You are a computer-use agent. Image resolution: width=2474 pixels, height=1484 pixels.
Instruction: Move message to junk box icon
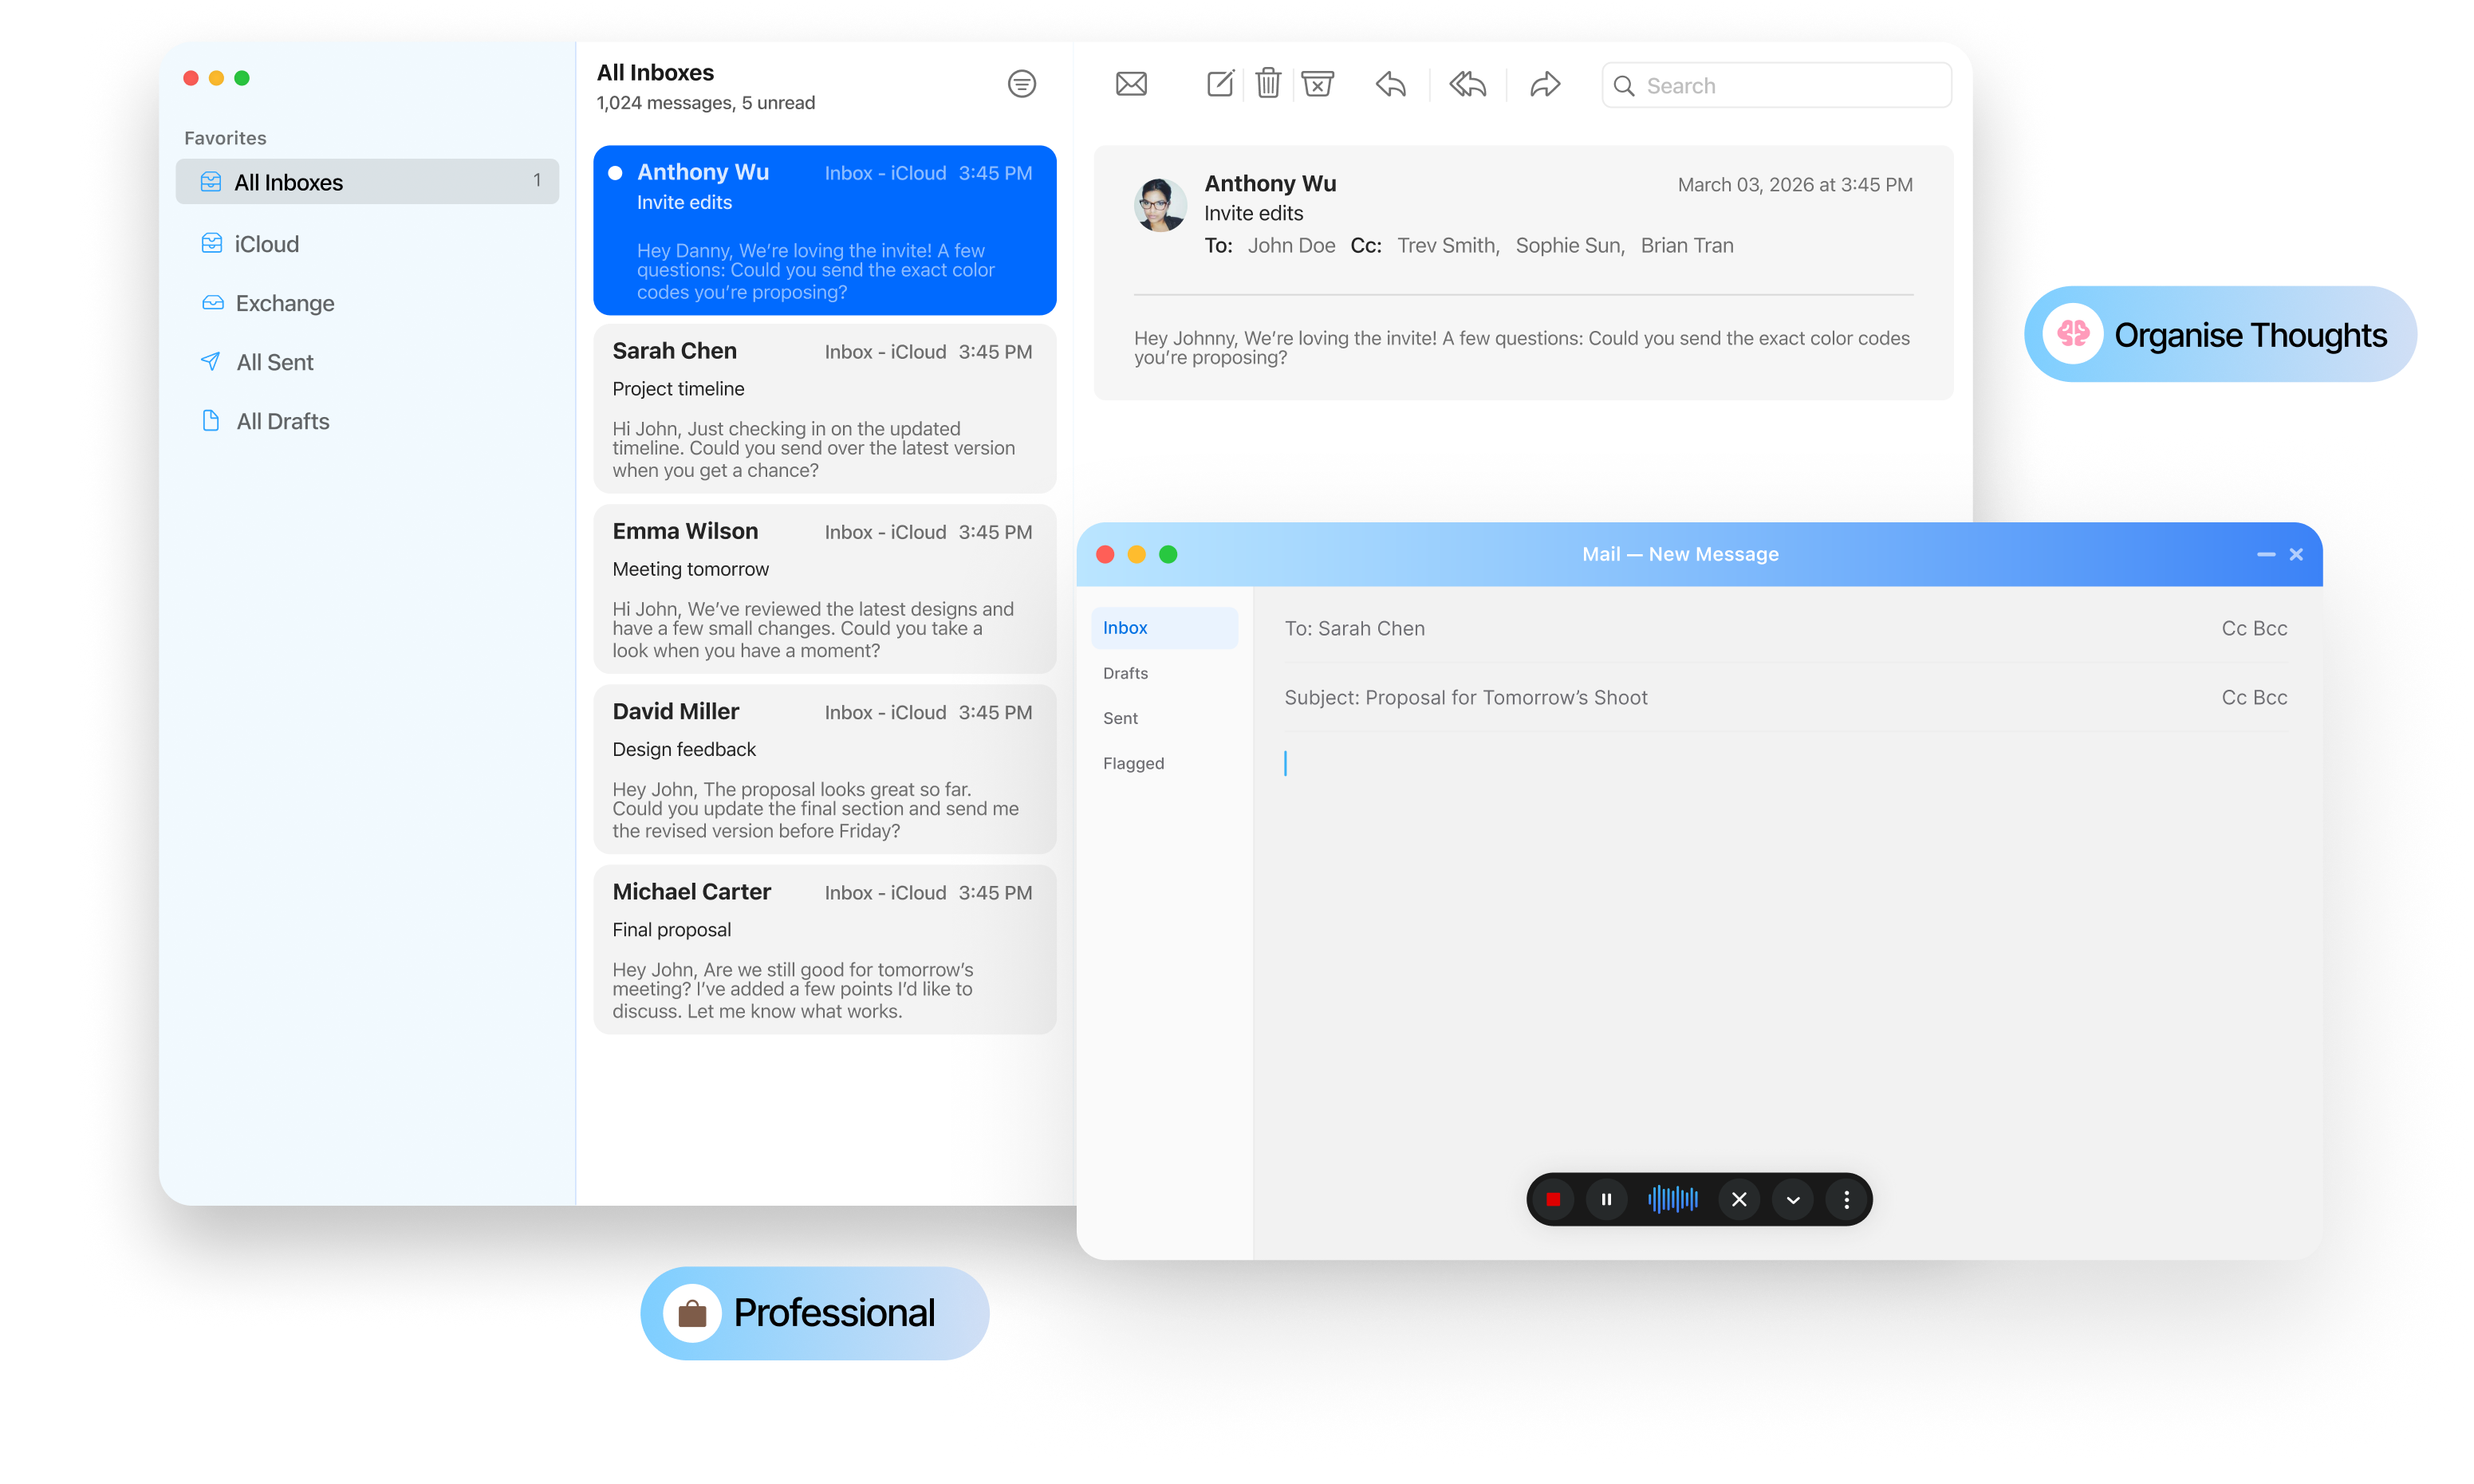[1318, 83]
